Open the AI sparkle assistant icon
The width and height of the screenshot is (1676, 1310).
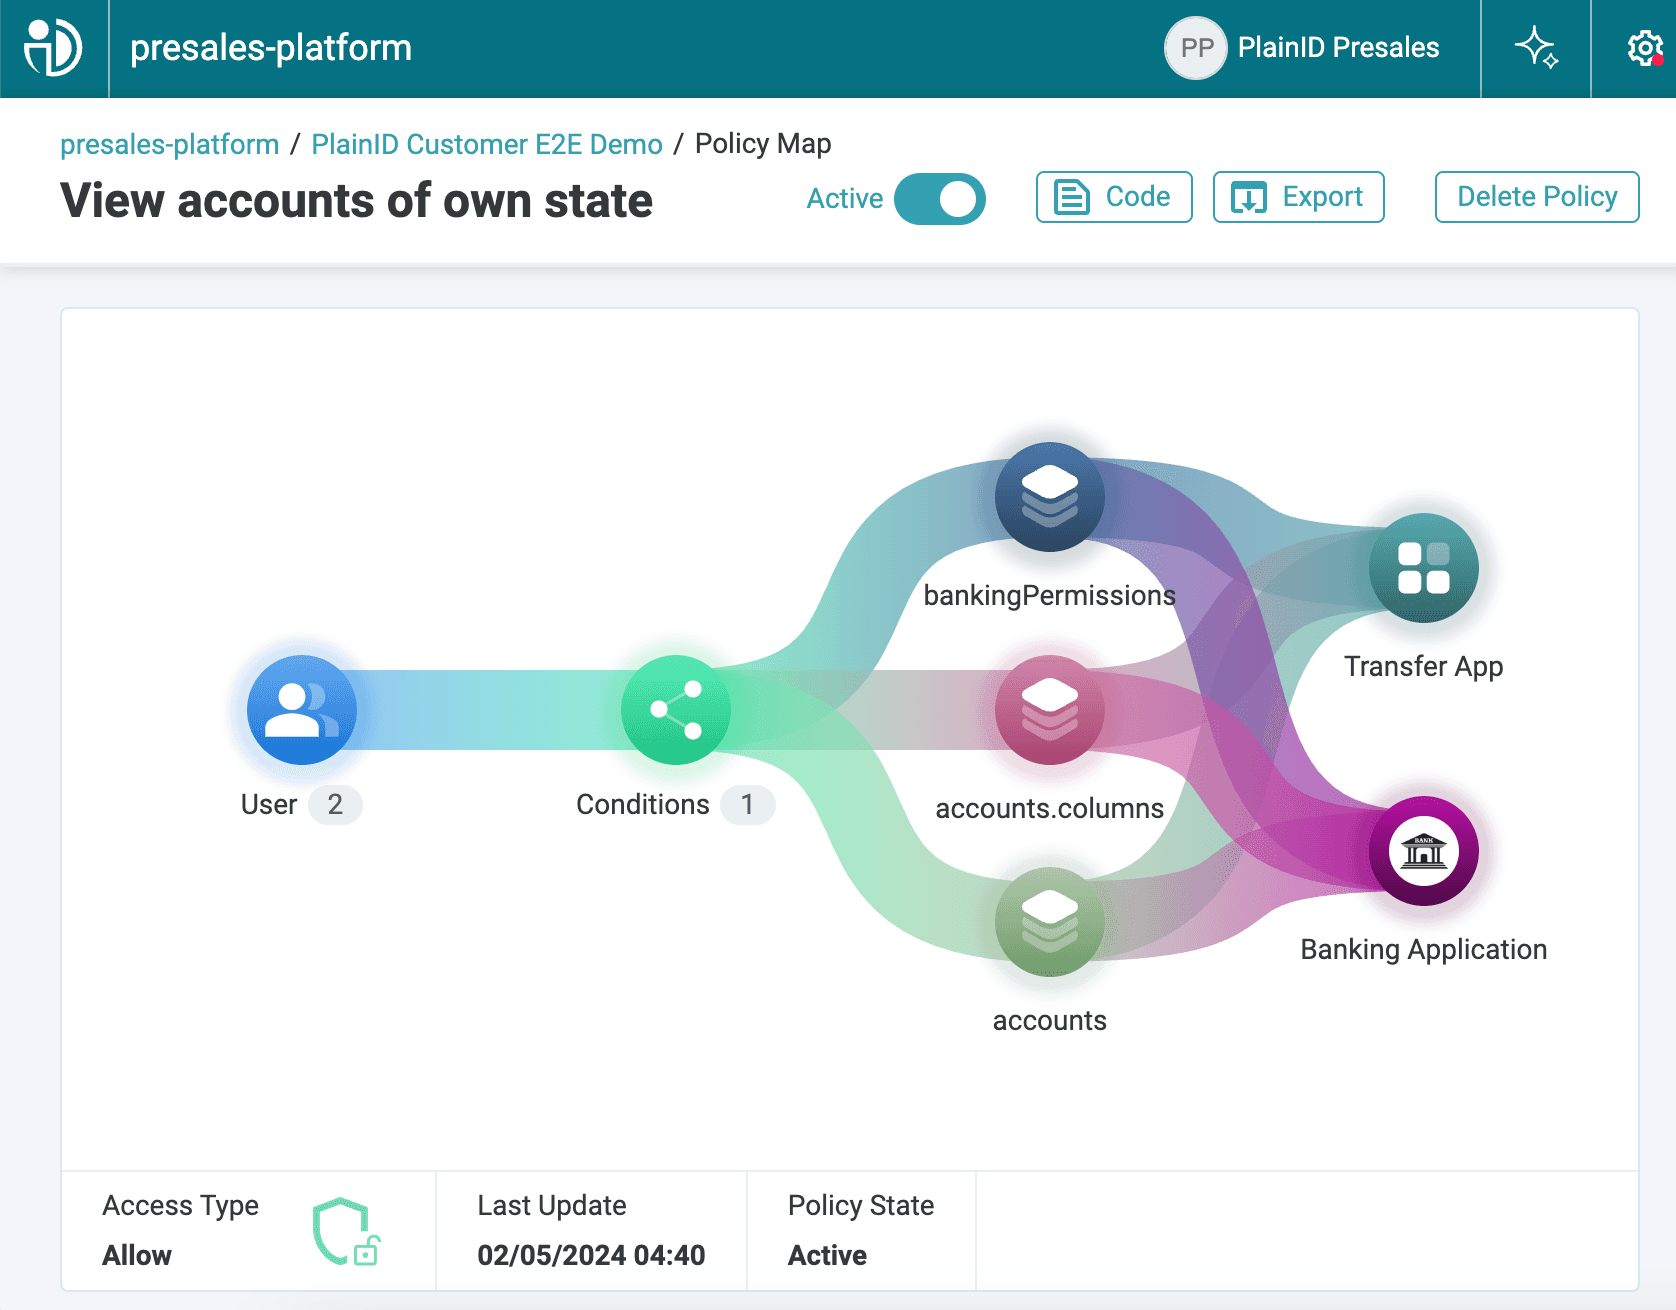click(1536, 48)
